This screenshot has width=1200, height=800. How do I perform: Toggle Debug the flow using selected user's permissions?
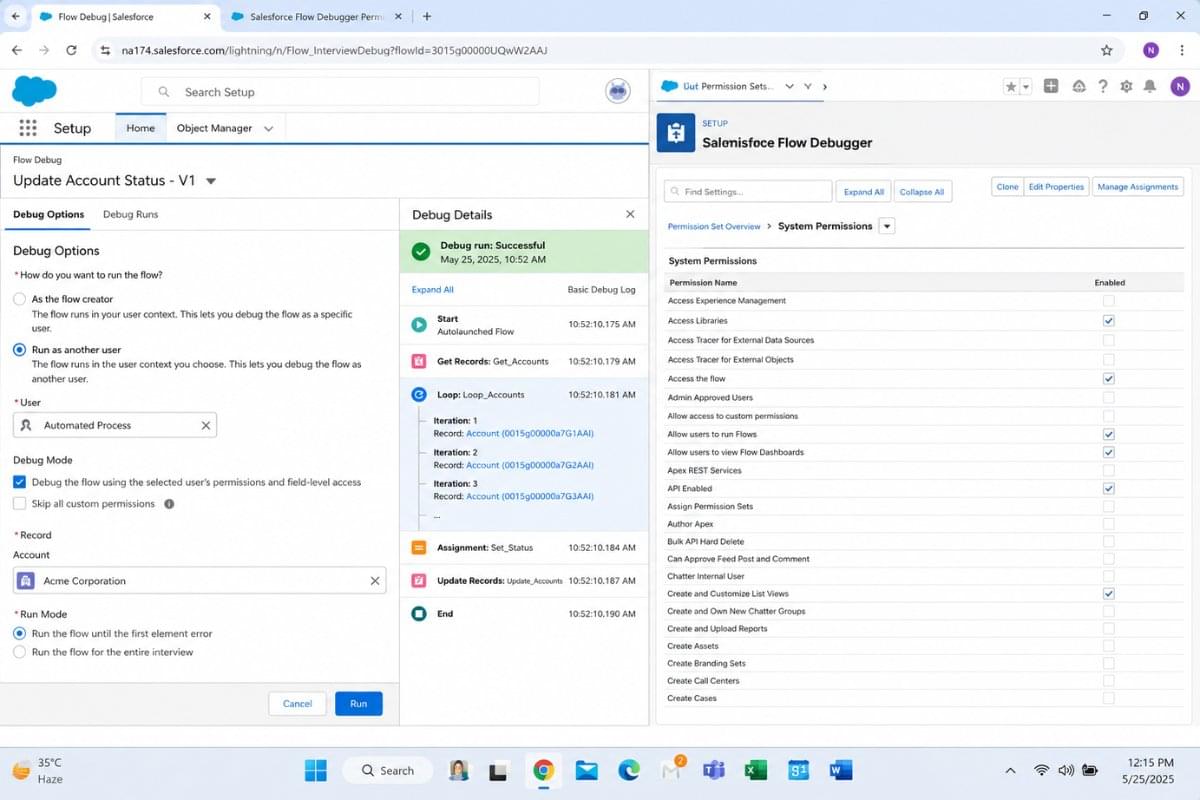[19, 482]
